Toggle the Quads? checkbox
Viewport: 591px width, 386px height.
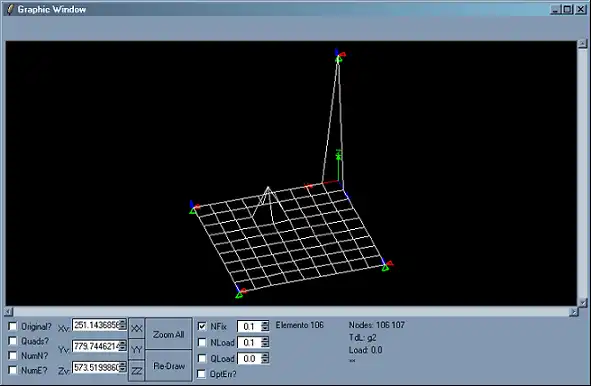tap(12, 341)
